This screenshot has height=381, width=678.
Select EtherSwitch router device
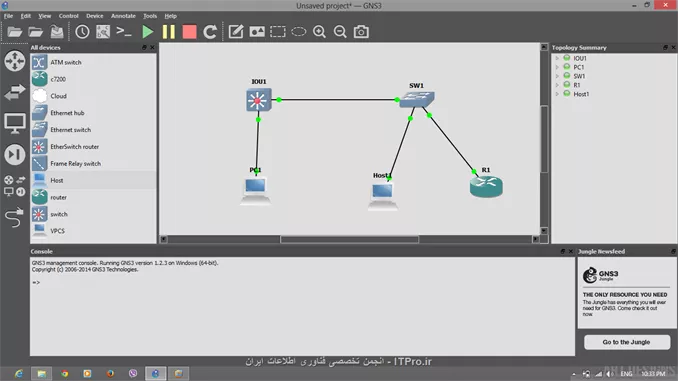point(93,147)
